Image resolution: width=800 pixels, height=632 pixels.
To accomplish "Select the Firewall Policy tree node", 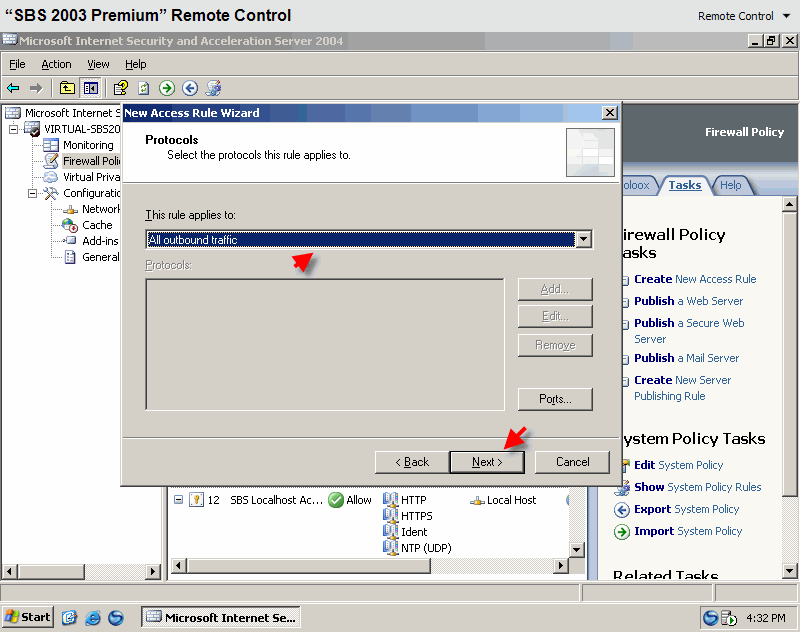I will click(91, 161).
